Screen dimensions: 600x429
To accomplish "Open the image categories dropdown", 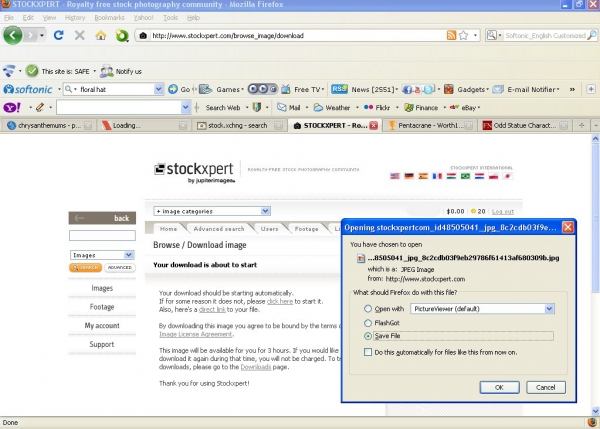I will coord(212,211).
